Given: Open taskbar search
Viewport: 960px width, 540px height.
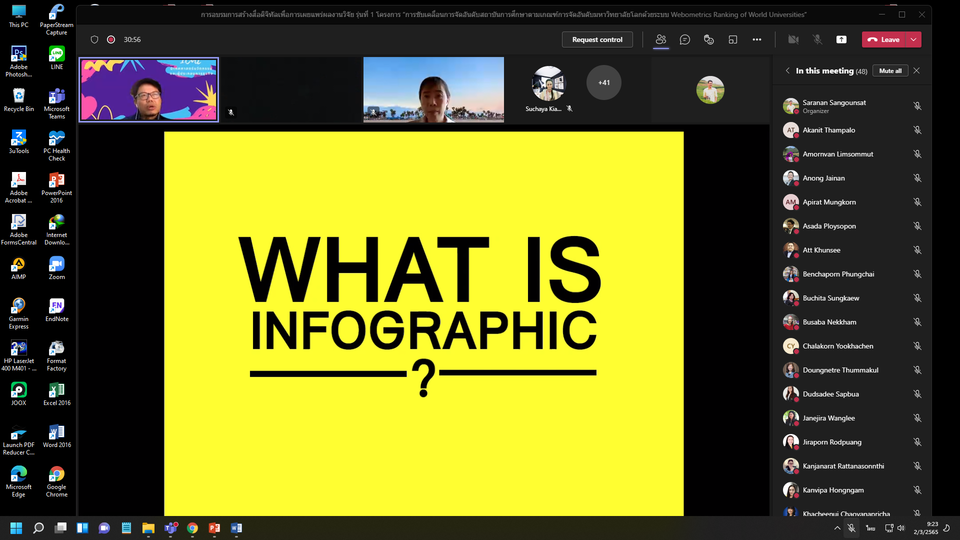Looking at the screenshot, I should (38, 528).
